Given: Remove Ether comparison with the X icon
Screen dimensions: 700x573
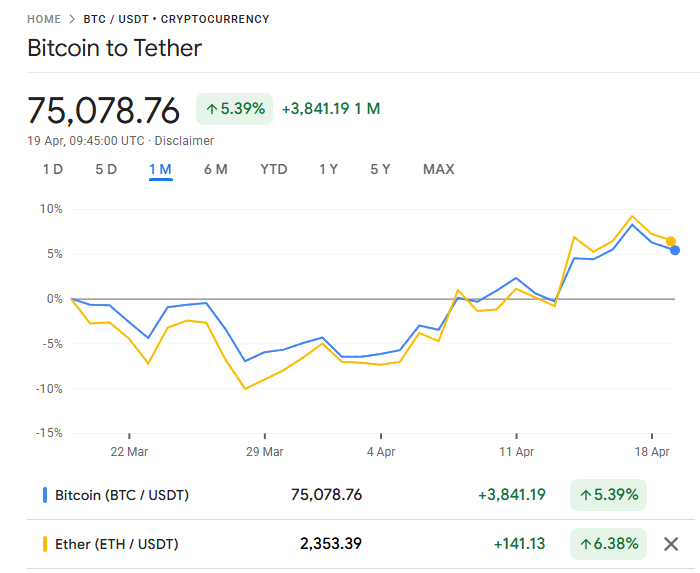Looking at the screenshot, I should (671, 544).
